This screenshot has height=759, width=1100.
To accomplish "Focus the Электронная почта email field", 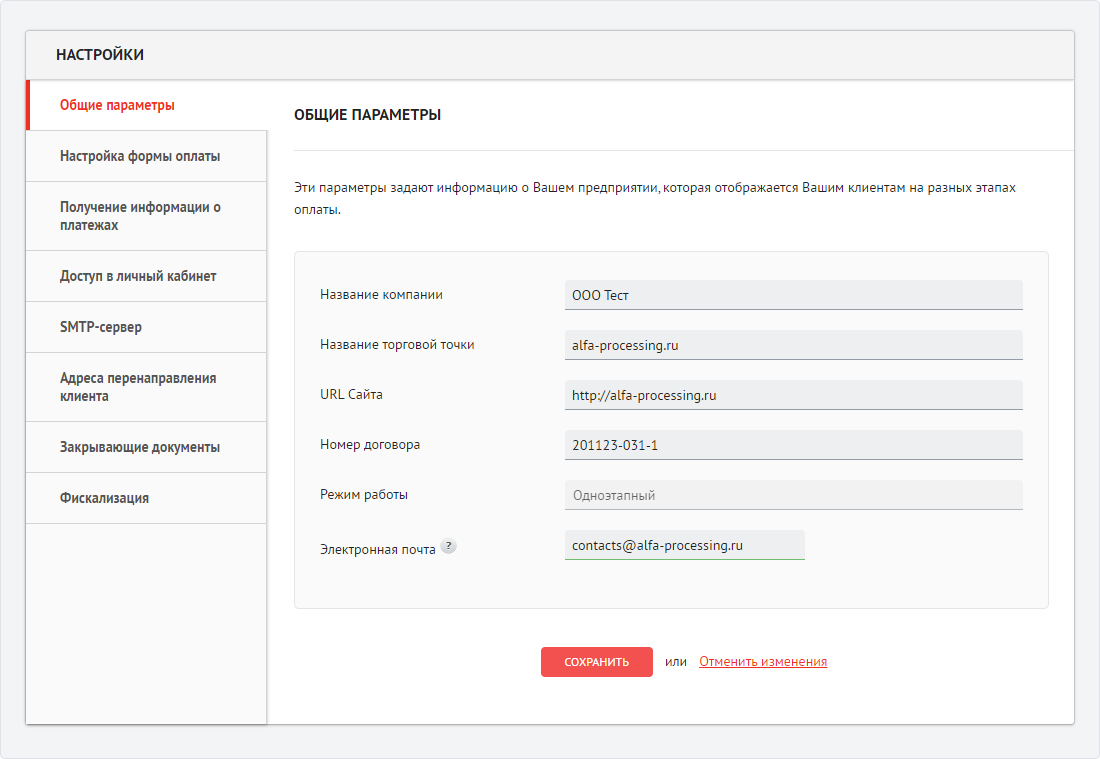I will (684, 545).
